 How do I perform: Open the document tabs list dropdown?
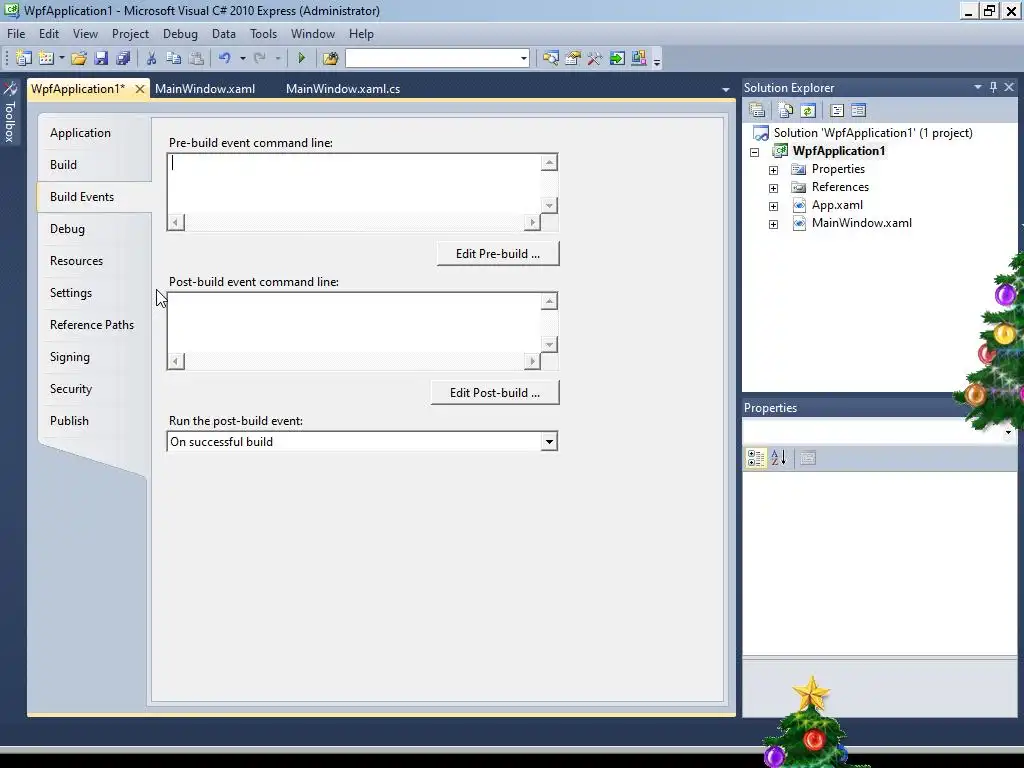[726, 89]
